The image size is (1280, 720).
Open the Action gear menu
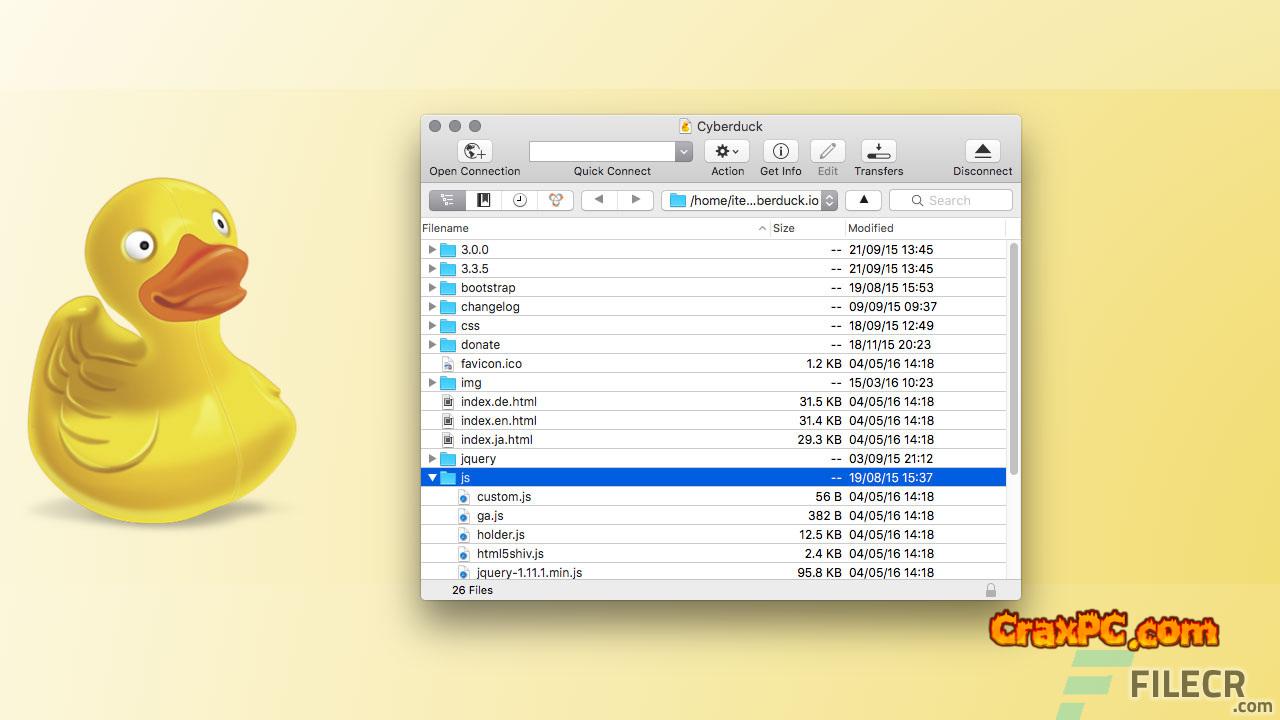click(727, 151)
